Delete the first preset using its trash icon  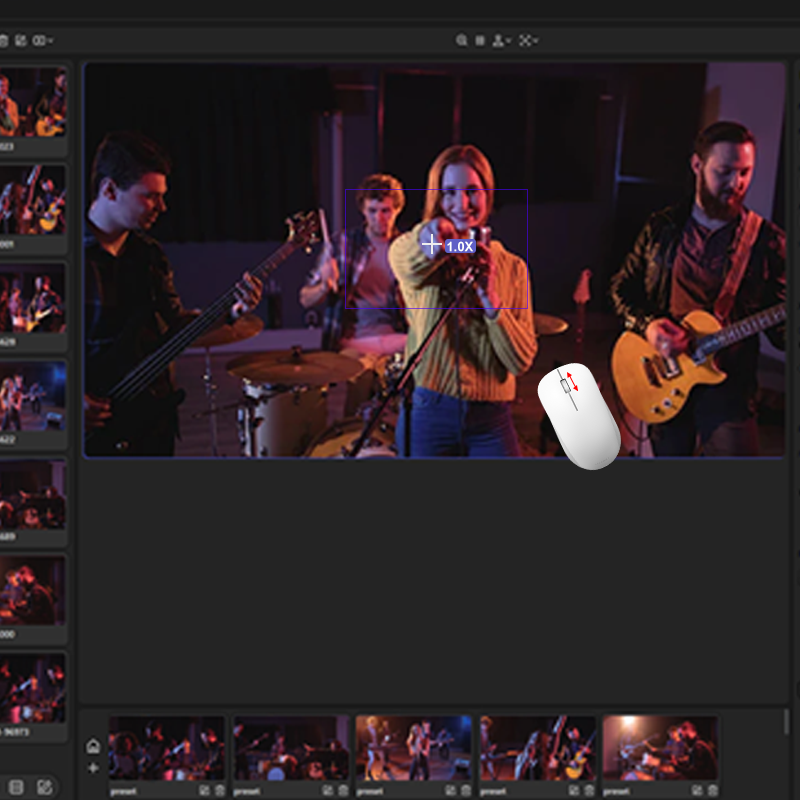[219, 790]
